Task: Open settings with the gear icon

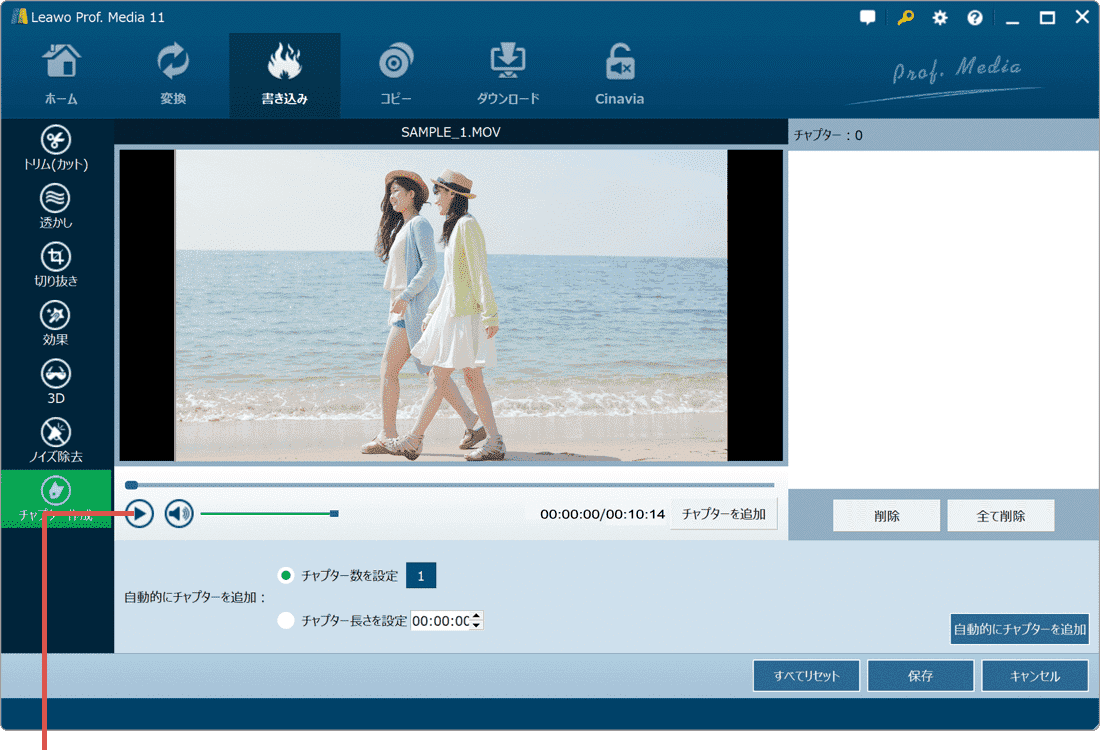Action: click(940, 18)
